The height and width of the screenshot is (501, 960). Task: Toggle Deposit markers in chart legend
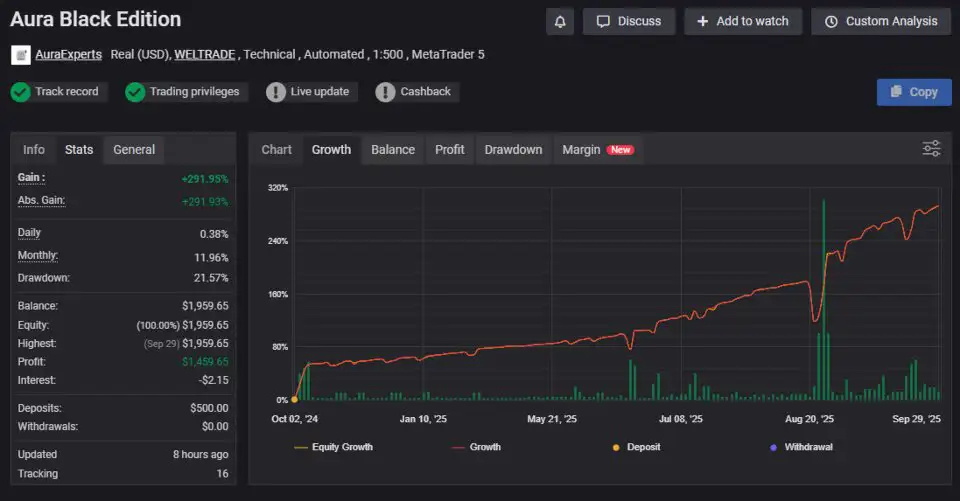tap(637, 447)
